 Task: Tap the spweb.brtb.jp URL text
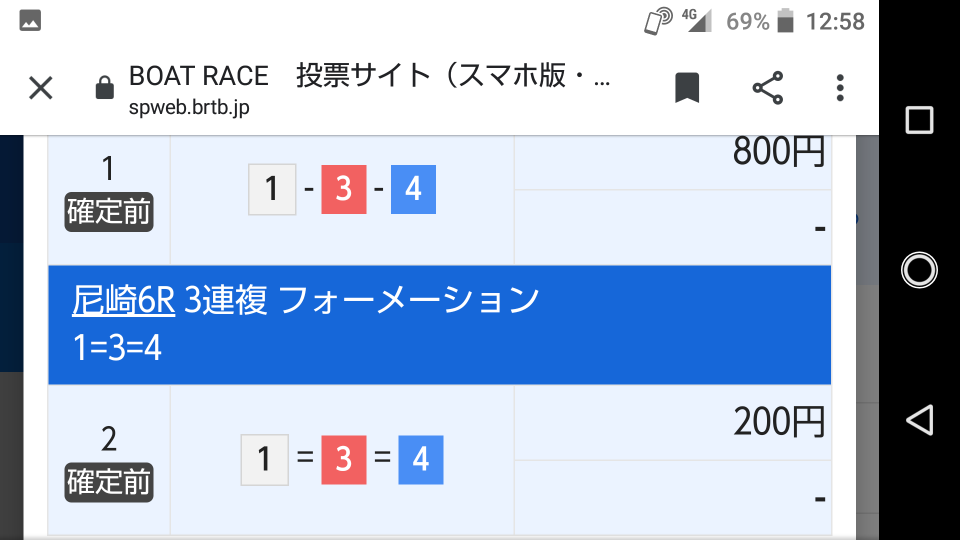tap(189, 108)
